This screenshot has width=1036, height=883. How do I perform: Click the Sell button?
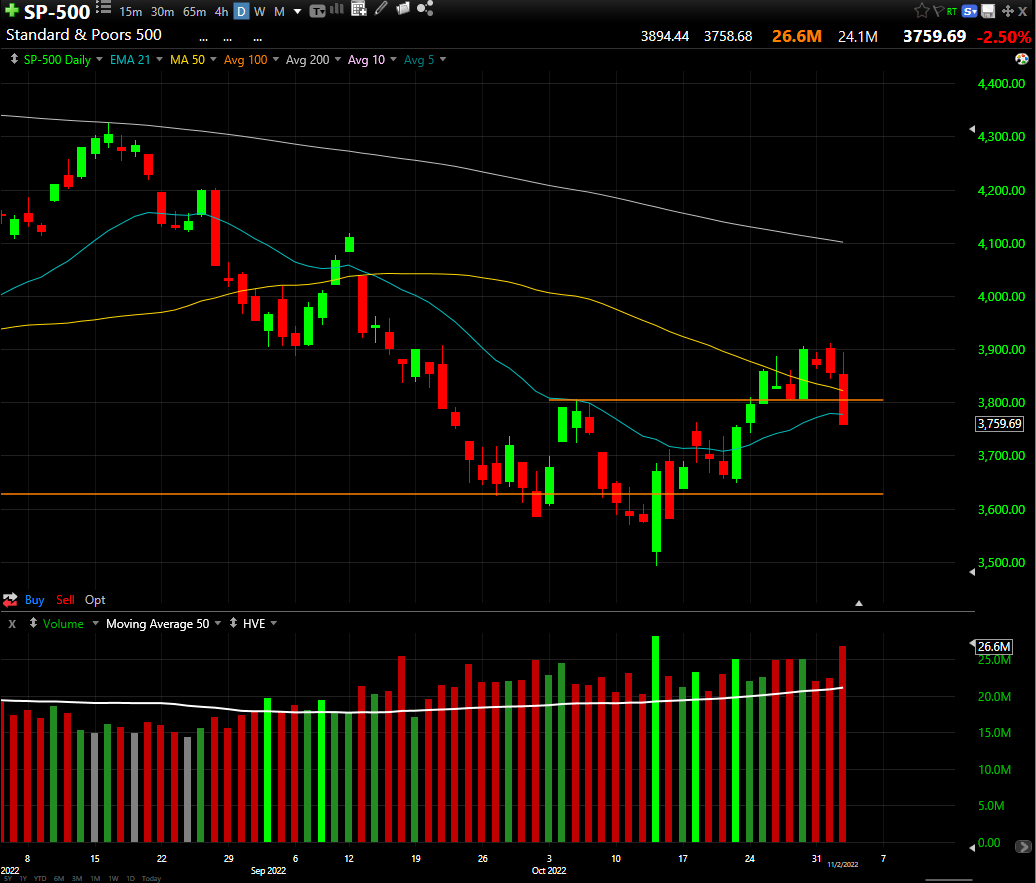(65, 599)
